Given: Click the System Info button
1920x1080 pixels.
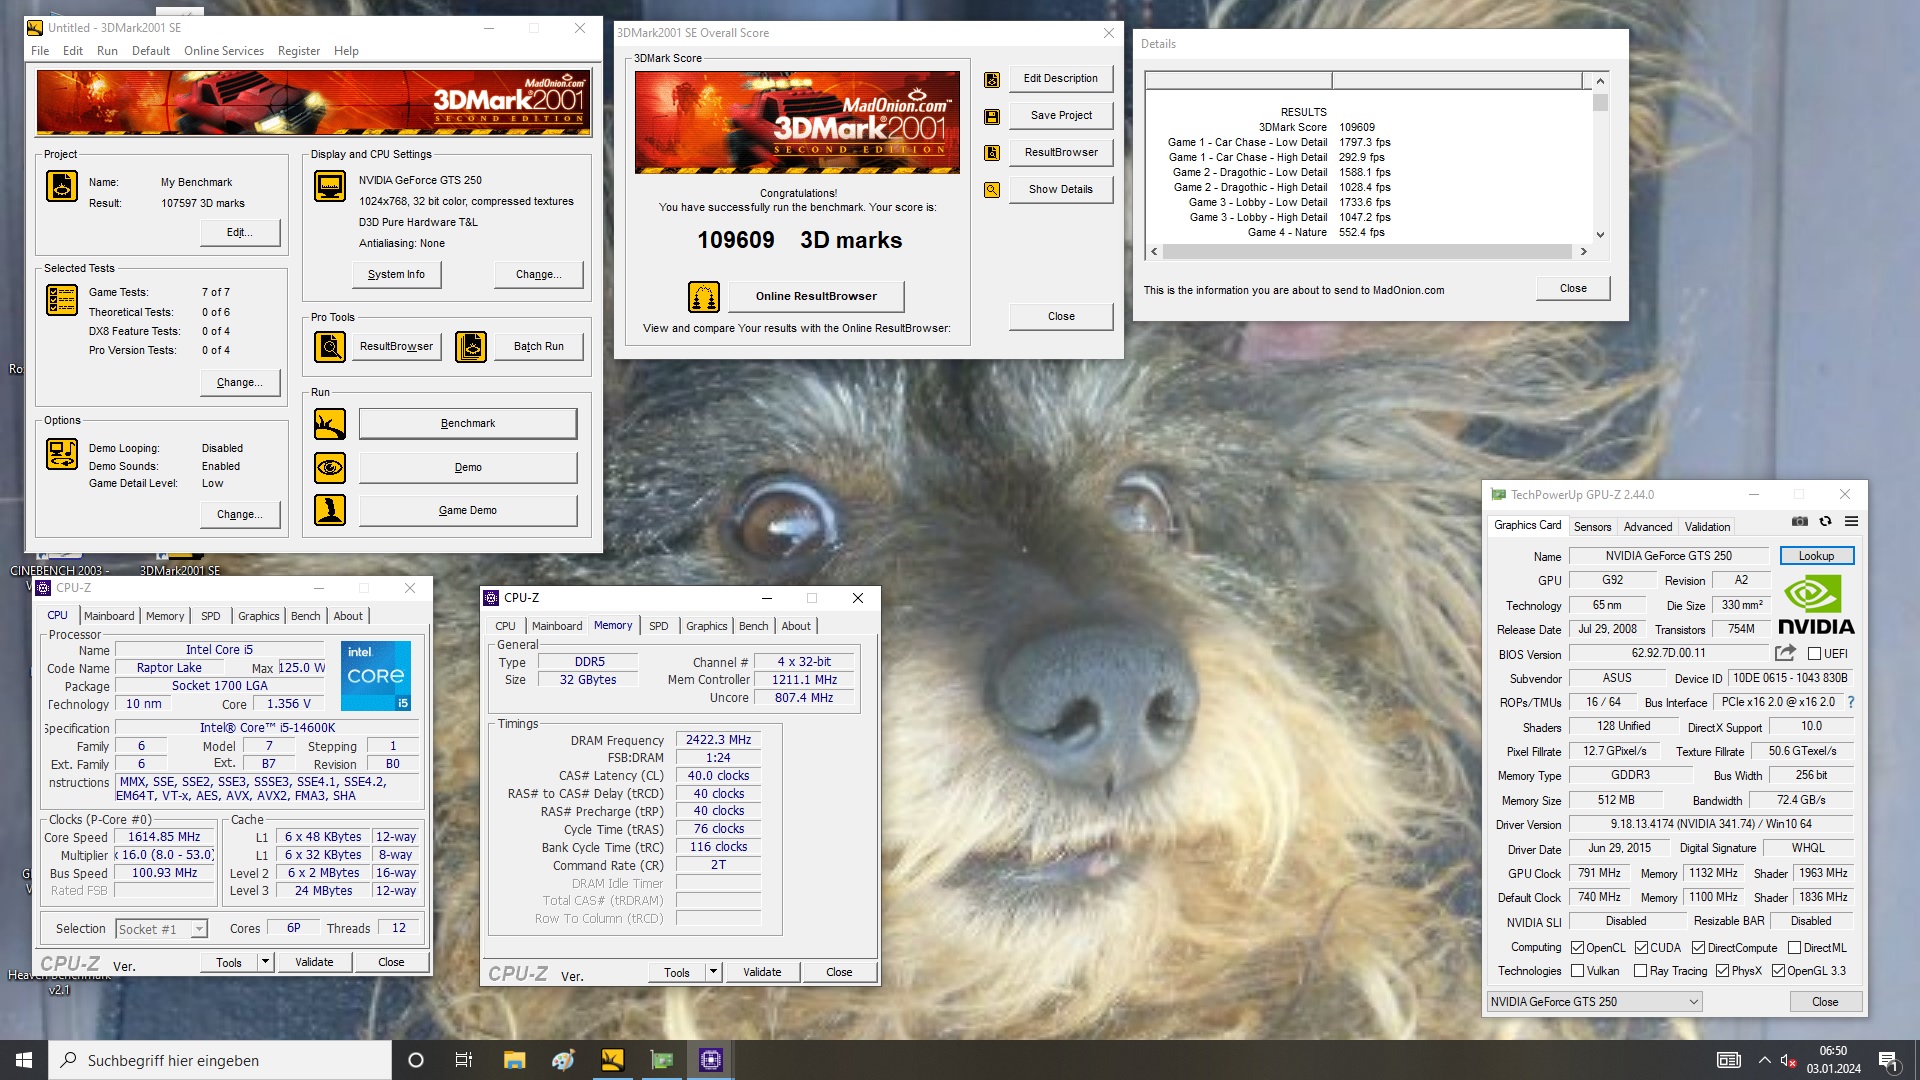Looking at the screenshot, I should [396, 275].
